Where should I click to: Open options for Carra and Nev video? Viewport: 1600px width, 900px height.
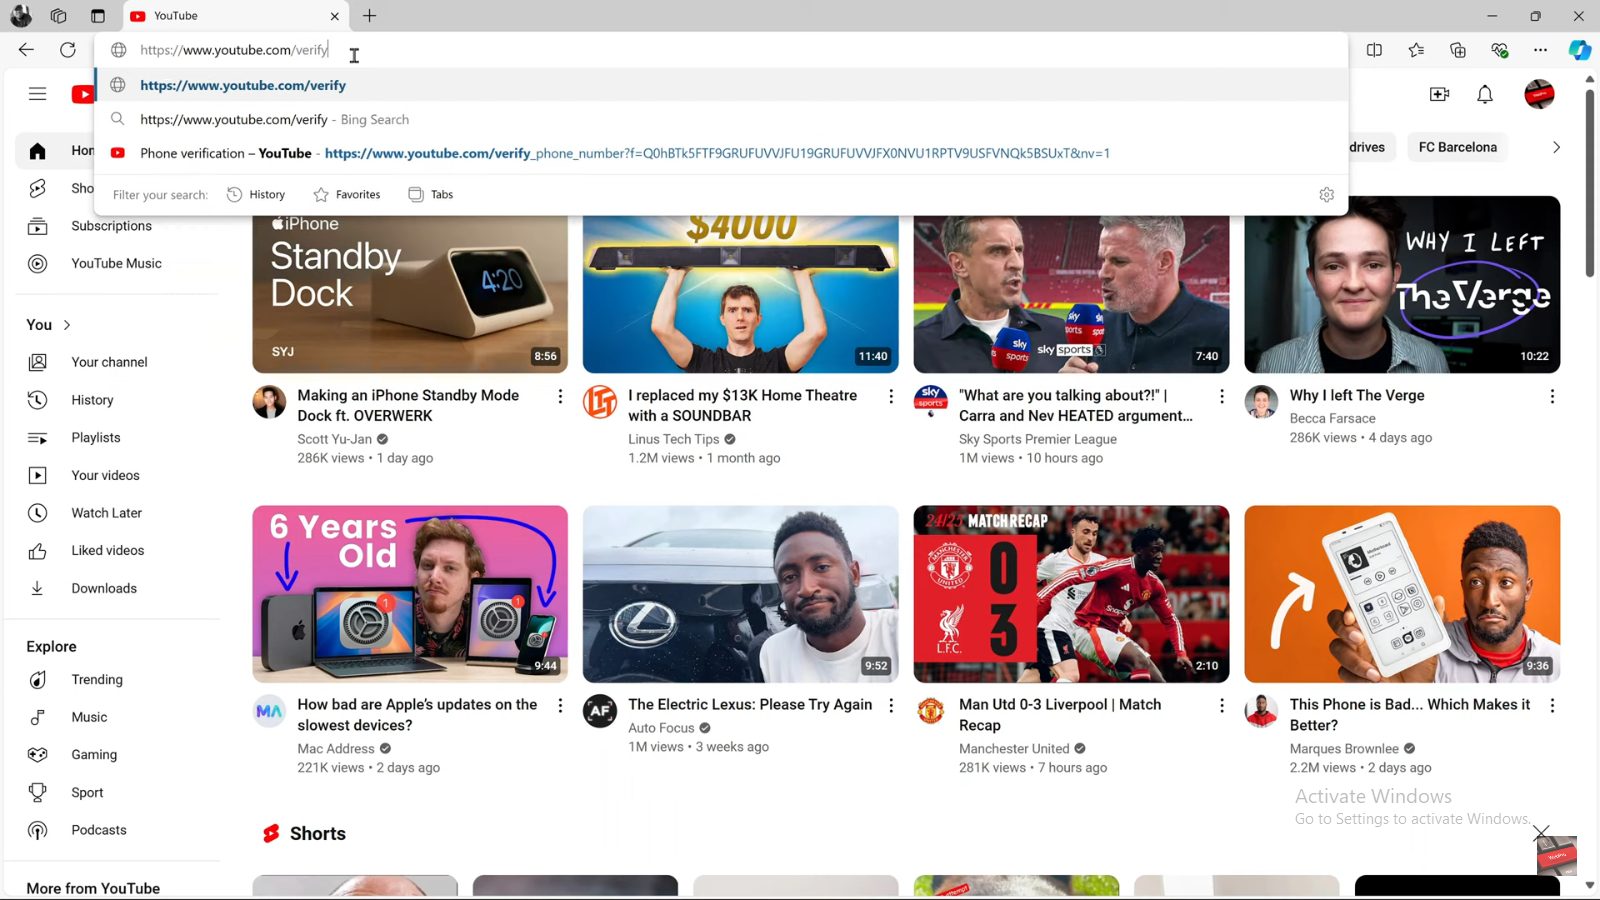tap(1221, 397)
